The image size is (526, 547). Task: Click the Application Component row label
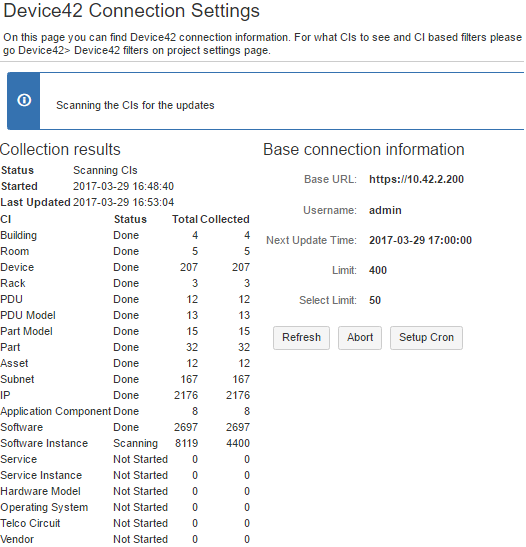[56, 412]
